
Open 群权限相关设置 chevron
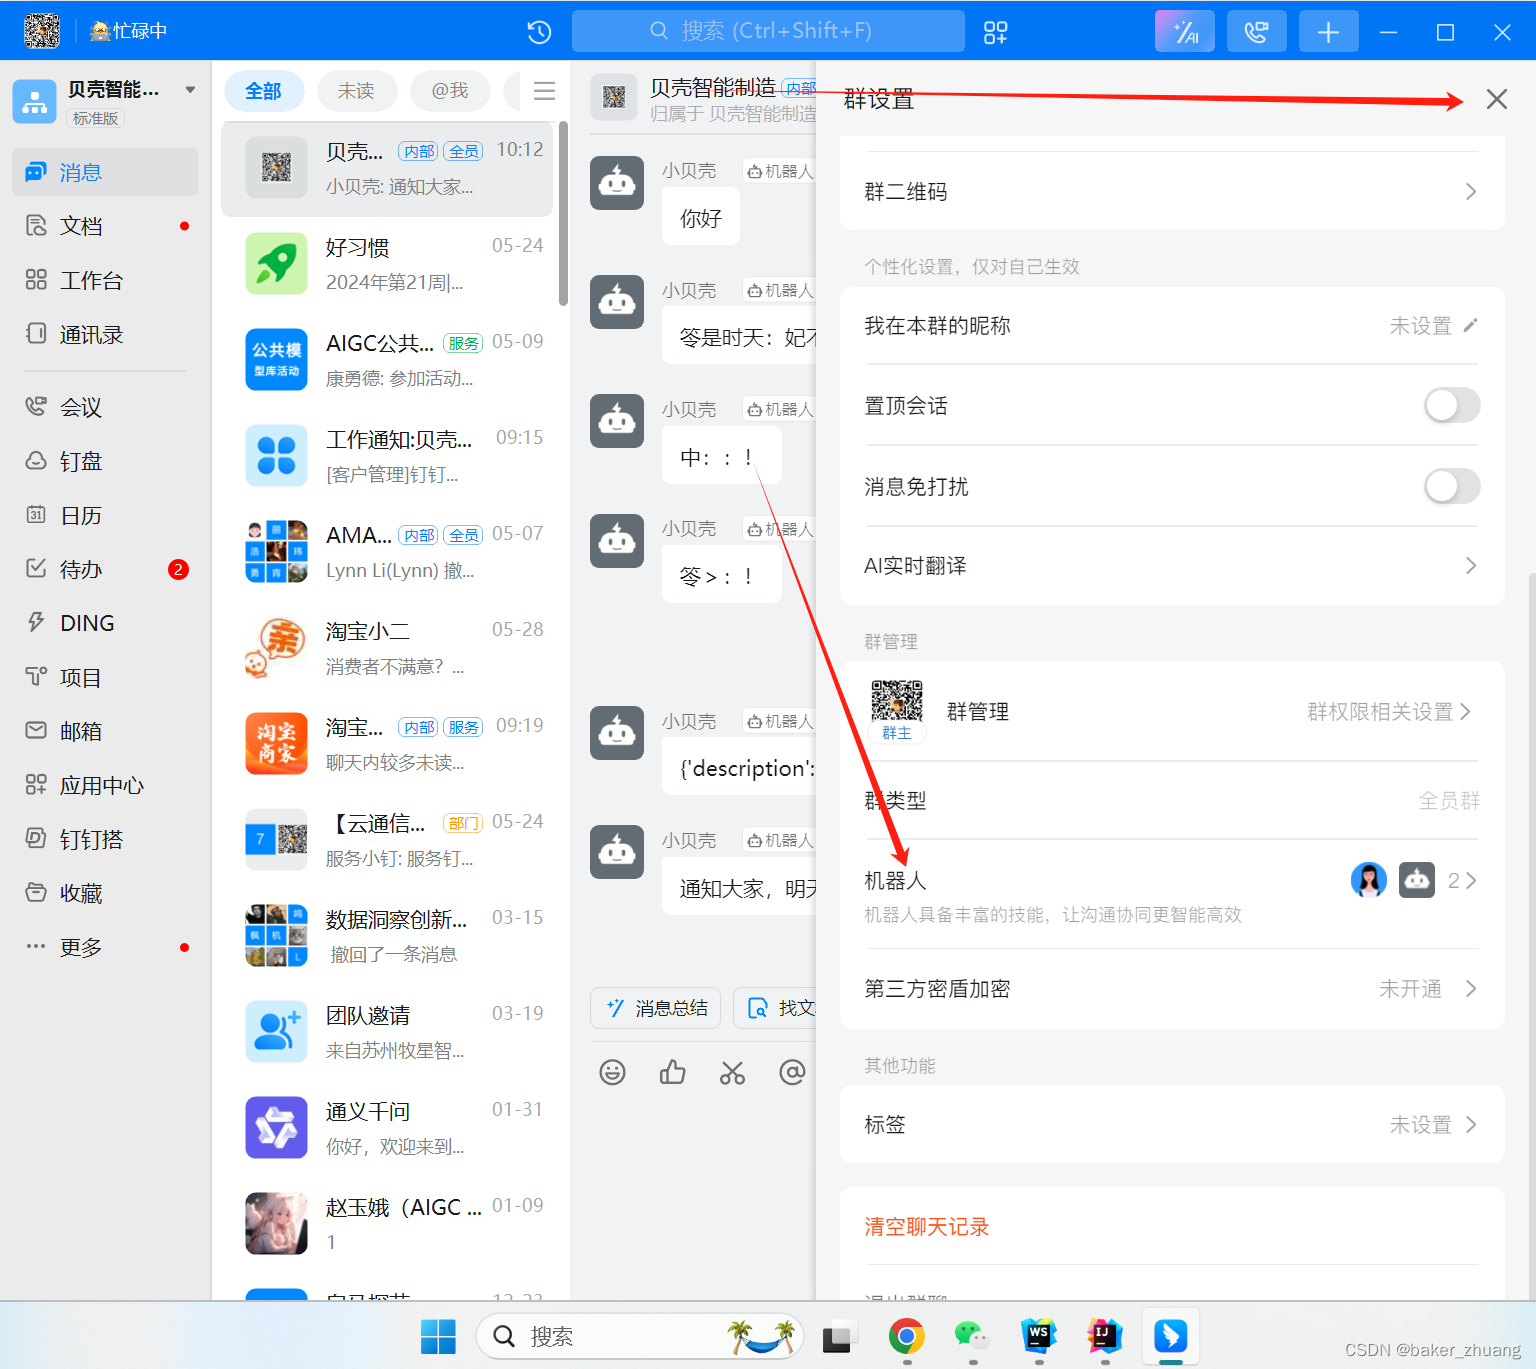[x=1465, y=712]
